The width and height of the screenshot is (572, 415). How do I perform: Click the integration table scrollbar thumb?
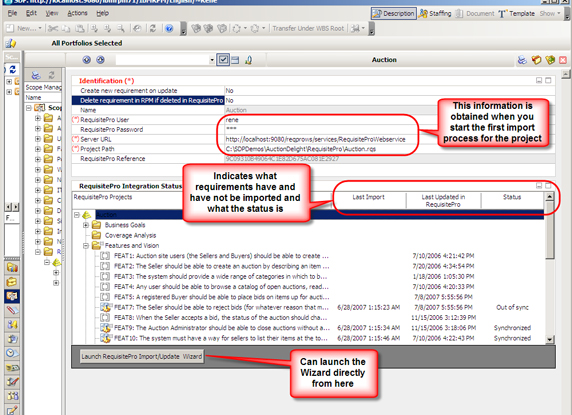pyautogui.click(x=550, y=230)
